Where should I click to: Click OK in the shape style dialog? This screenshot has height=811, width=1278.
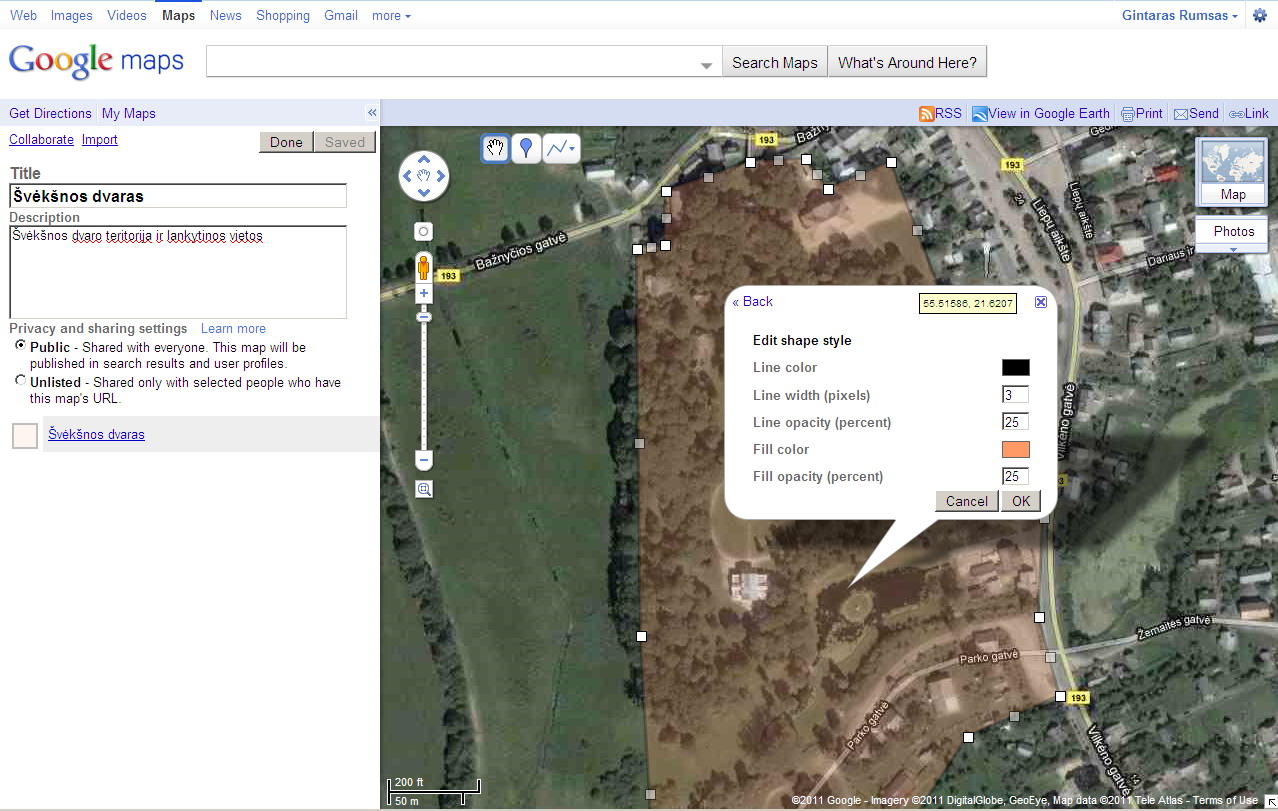click(1020, 501)
